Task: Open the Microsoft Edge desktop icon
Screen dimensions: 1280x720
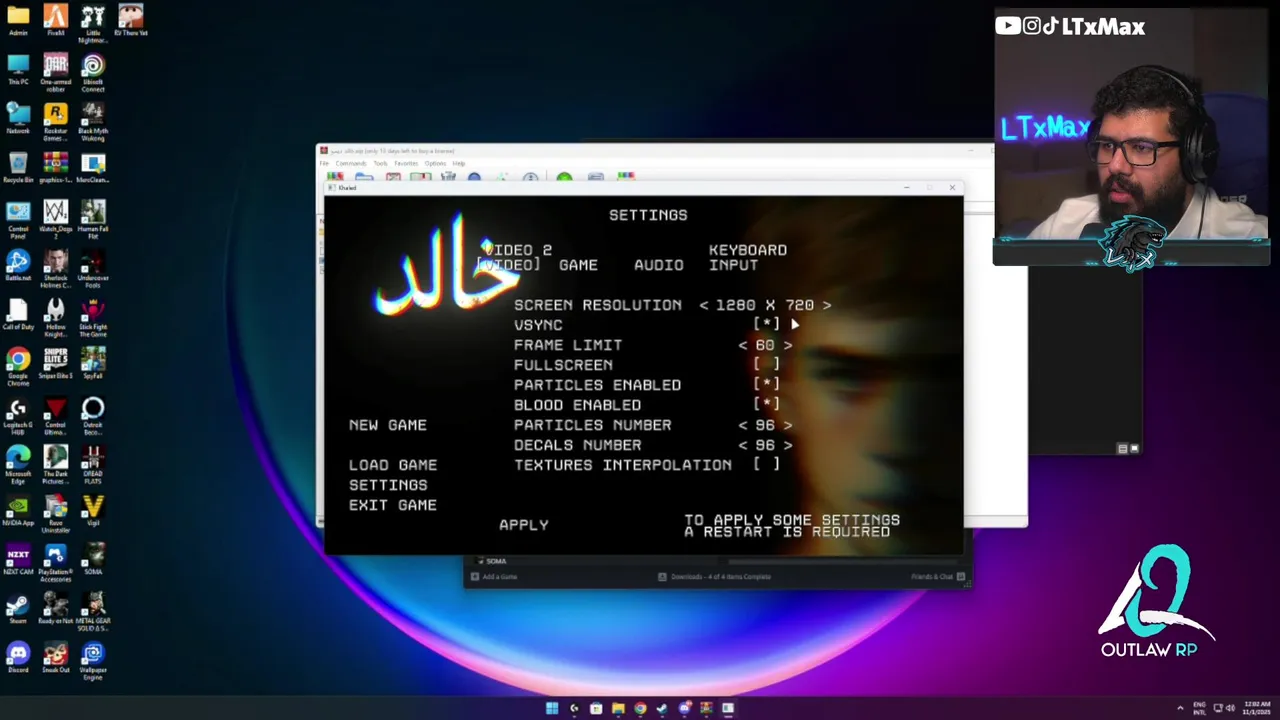Action: click(18, 465)
